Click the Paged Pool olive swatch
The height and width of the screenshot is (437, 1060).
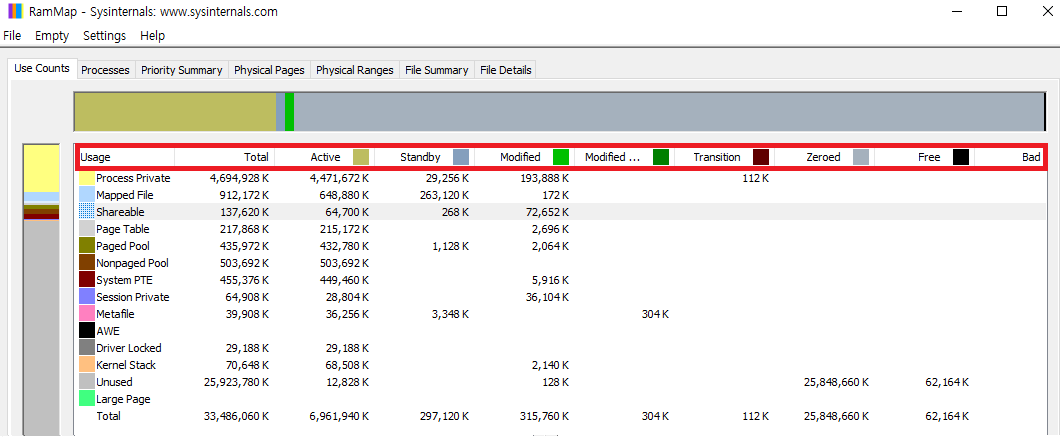87,246
